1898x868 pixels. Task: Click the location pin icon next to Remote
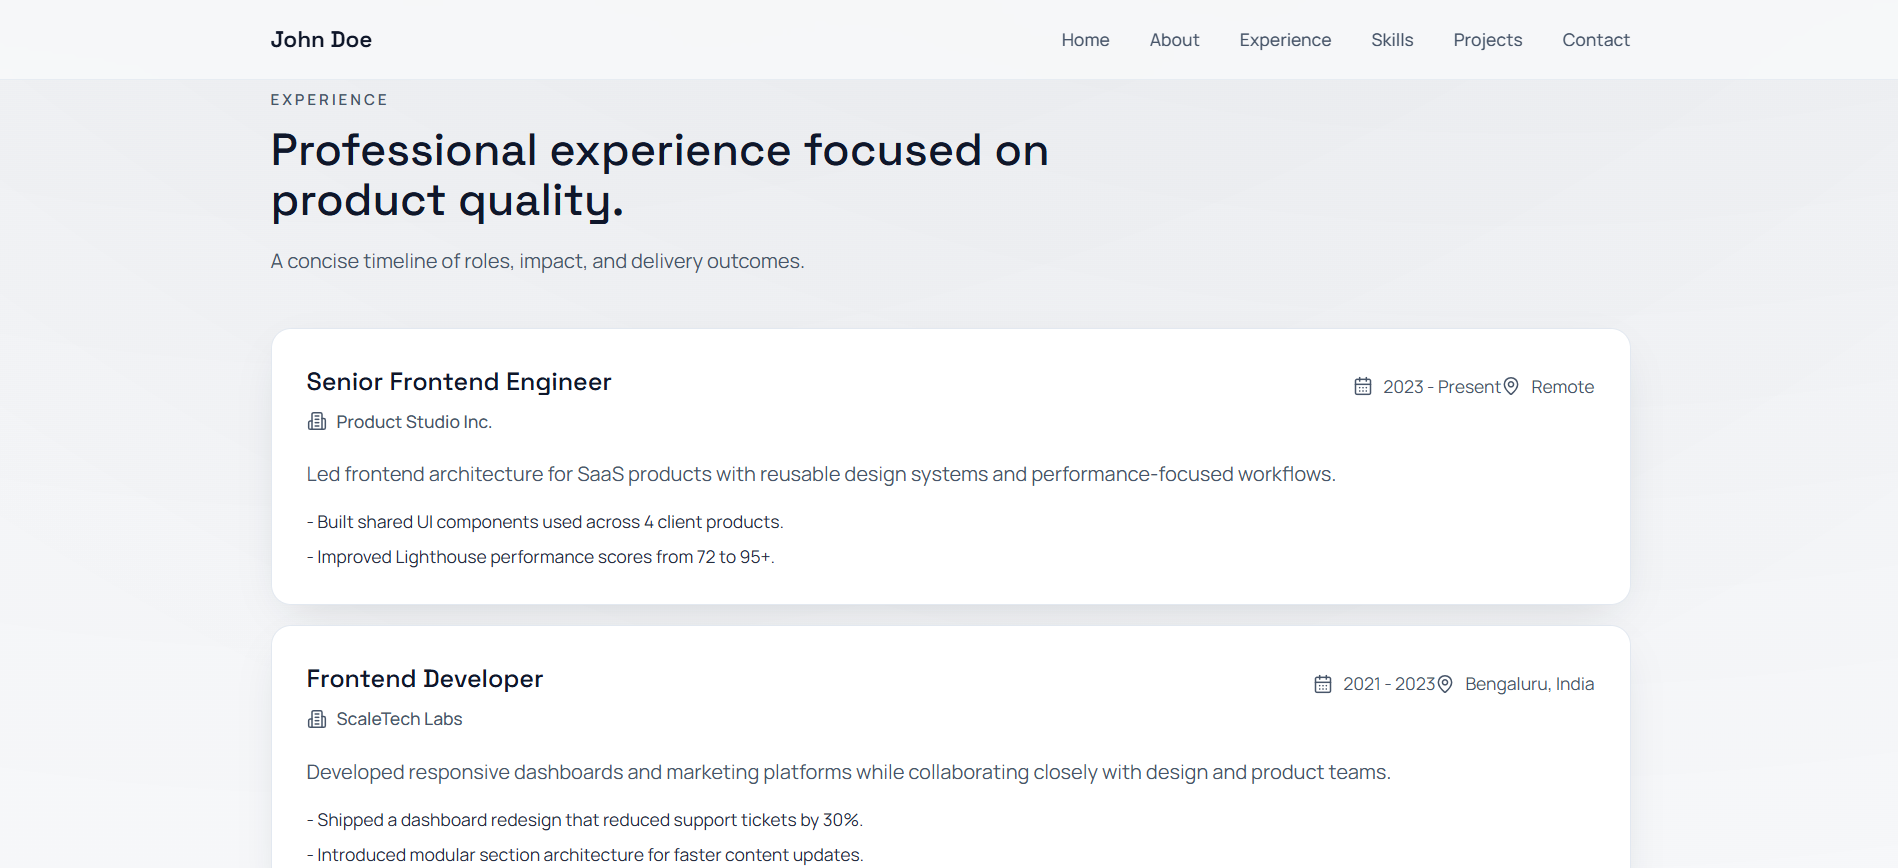1511,386
